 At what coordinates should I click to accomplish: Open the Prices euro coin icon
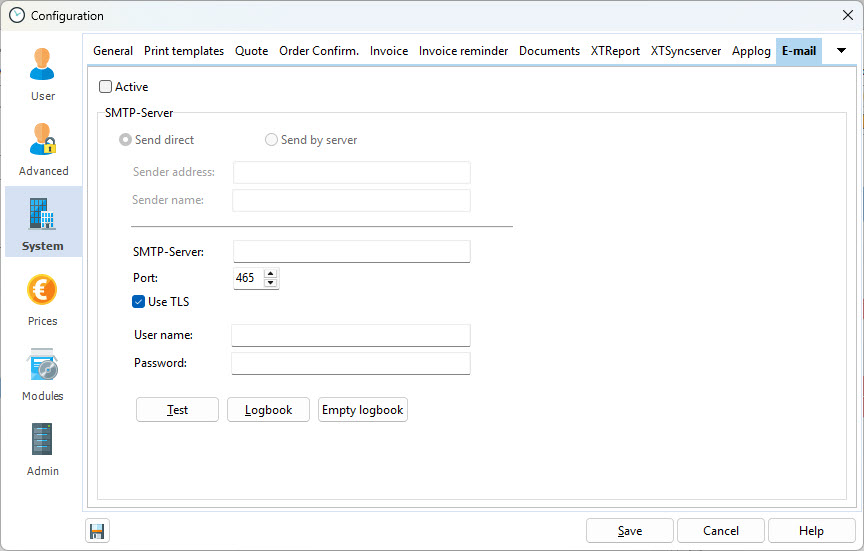pyautogui.click(x=43, y=290)
